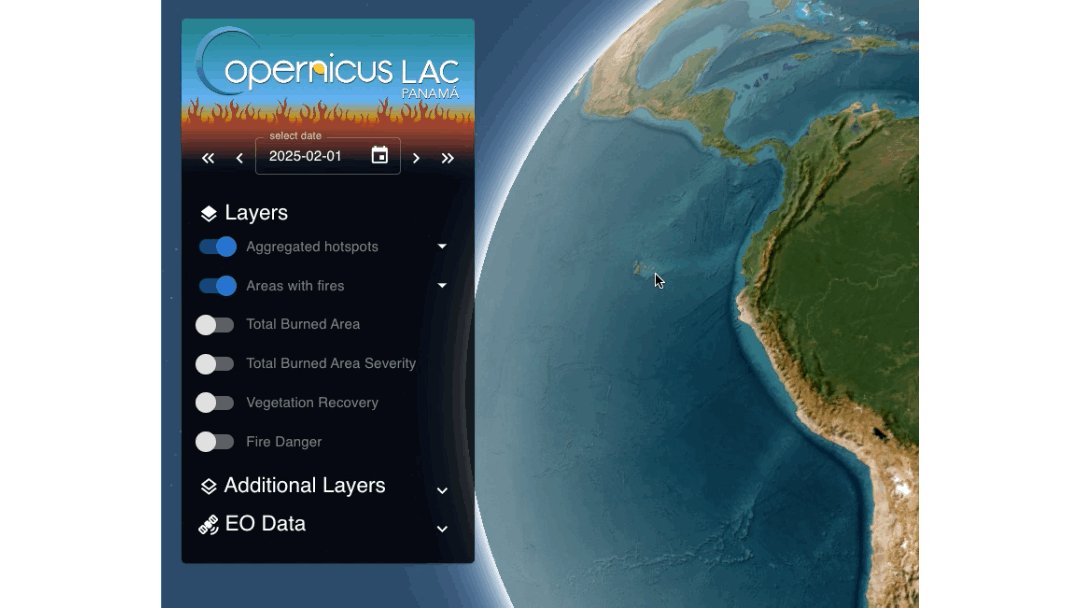Expand Areas with fires dropdown arrow
Screen dimensions: 1080x608
tap(442, 285)
